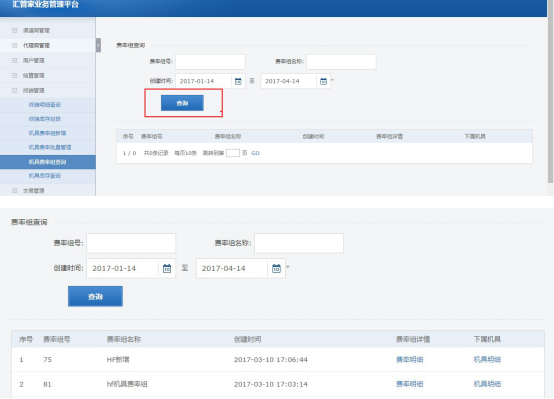Click 2017-03-10 17:06:44 table cell

pos(271,360)
